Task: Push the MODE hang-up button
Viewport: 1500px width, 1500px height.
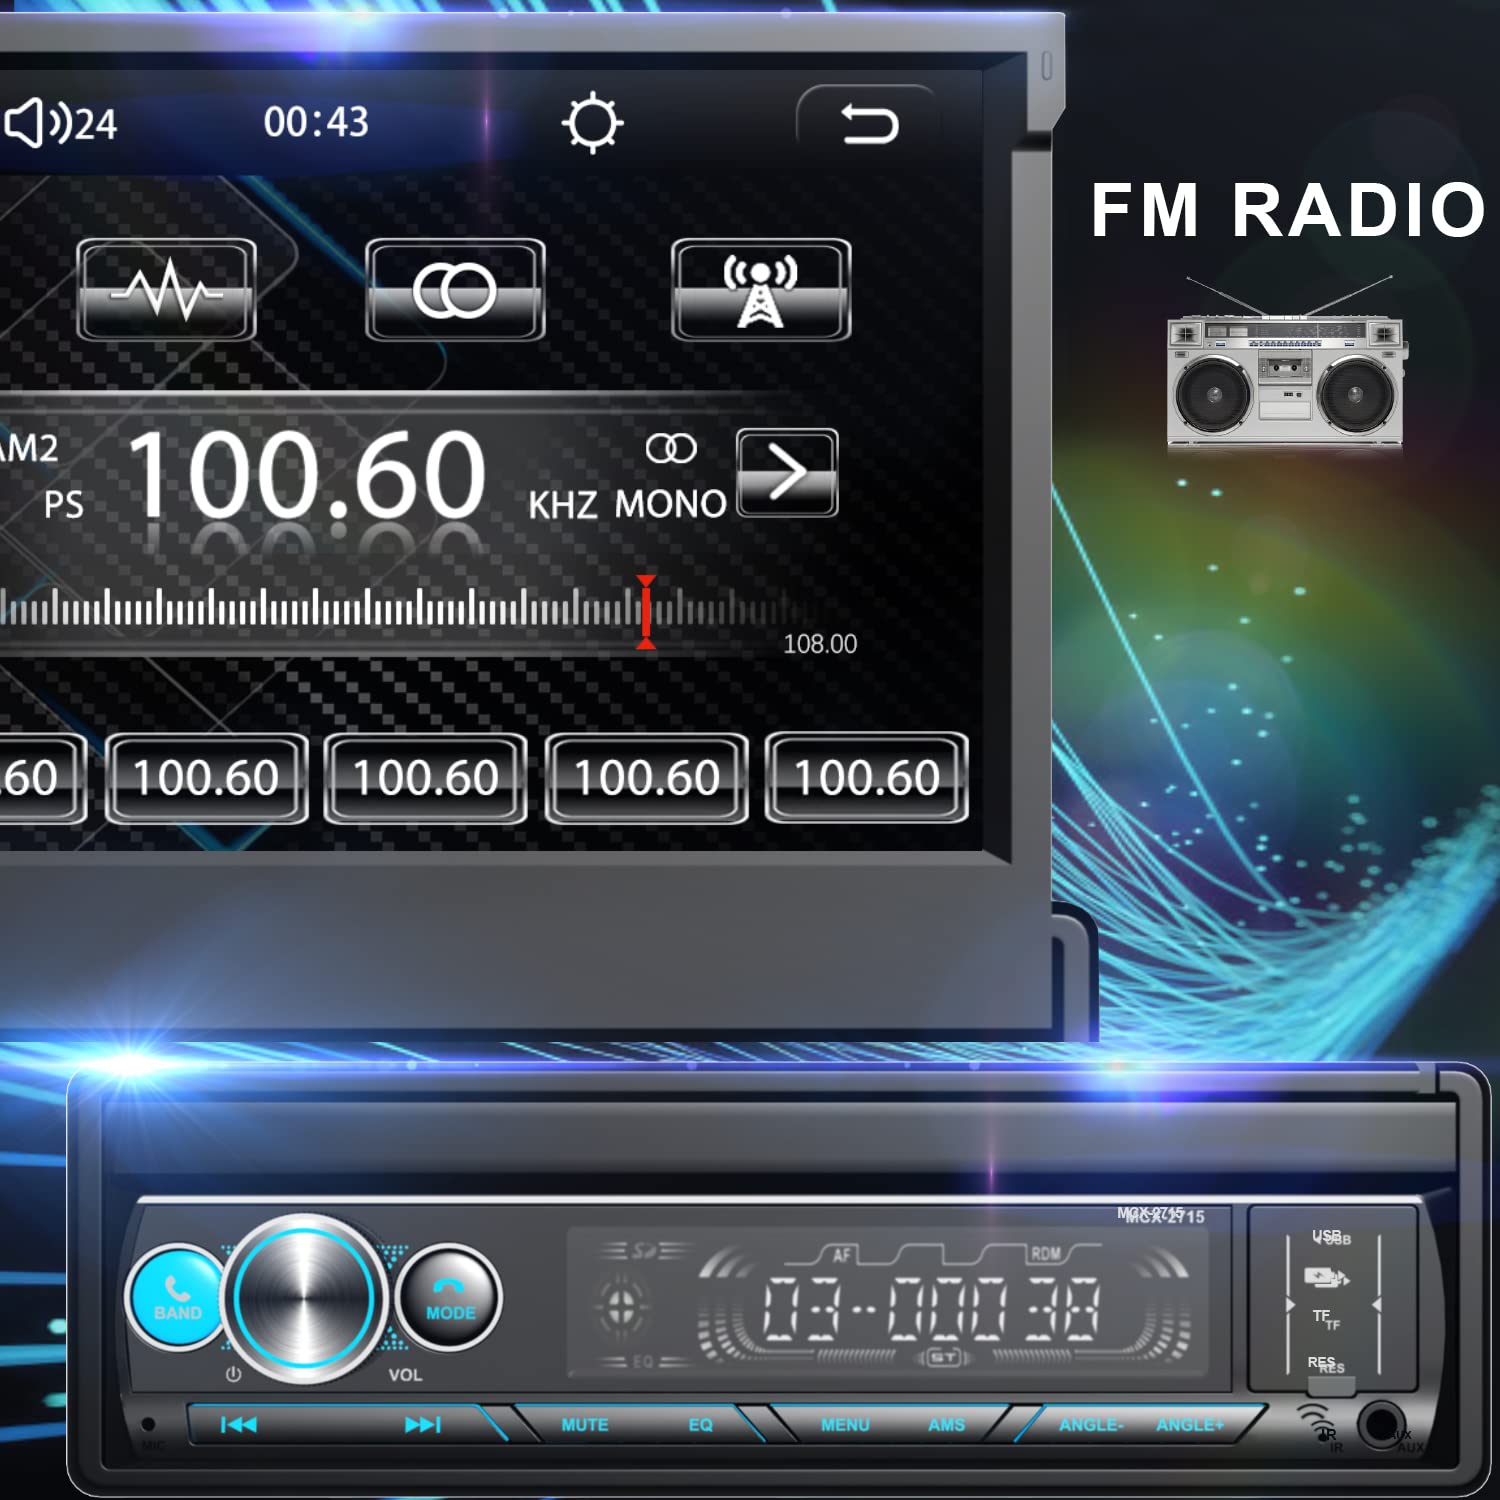Action: (450, 1297)
